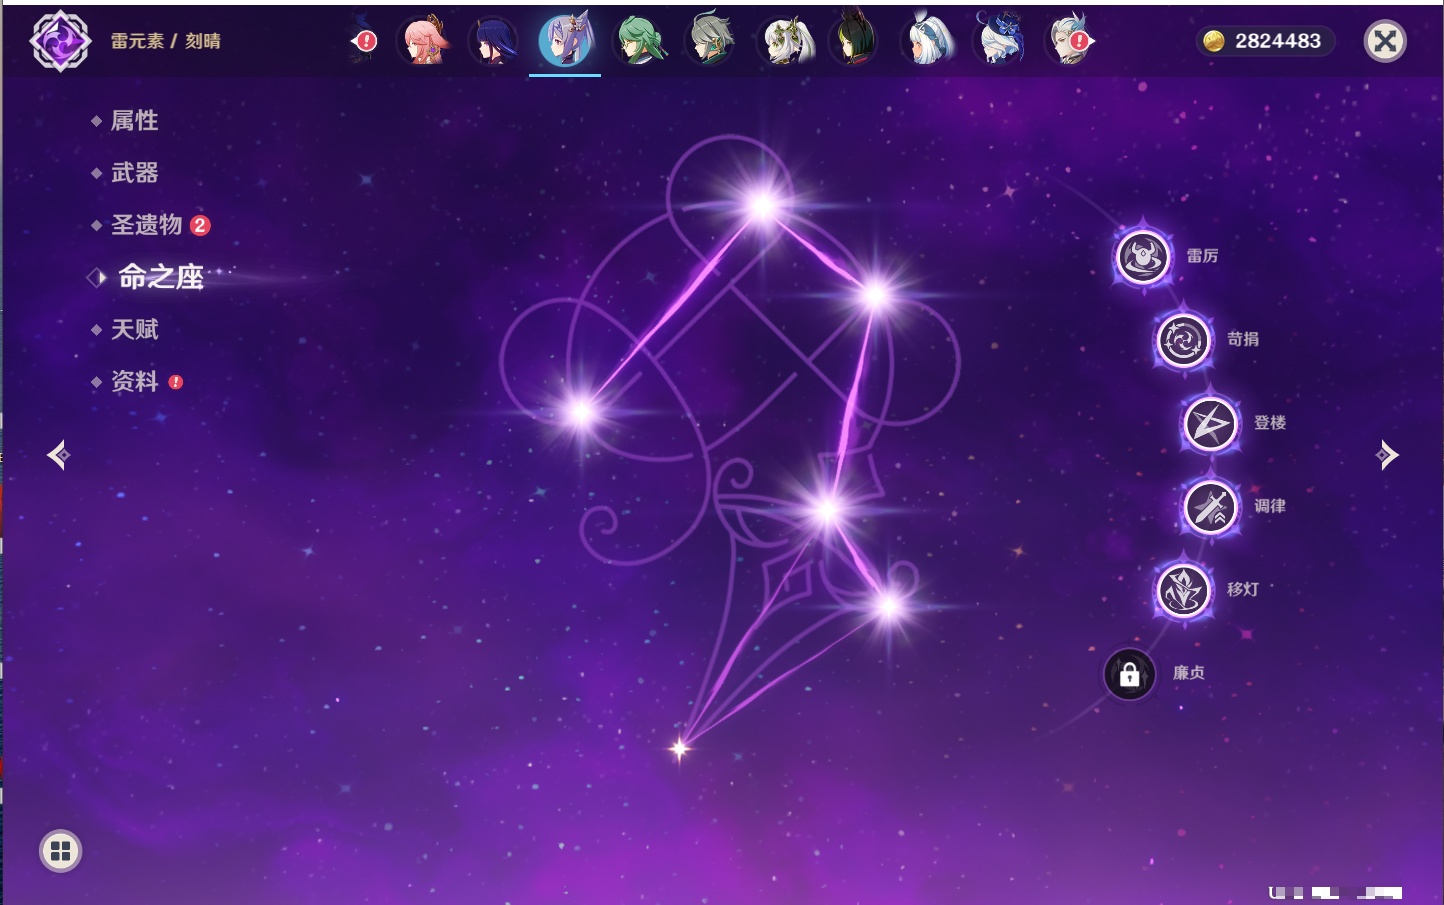This screenshot has height=905, width=1444.
Task: Click the 苛捐 label text
Action: (x=1243, y=339)
